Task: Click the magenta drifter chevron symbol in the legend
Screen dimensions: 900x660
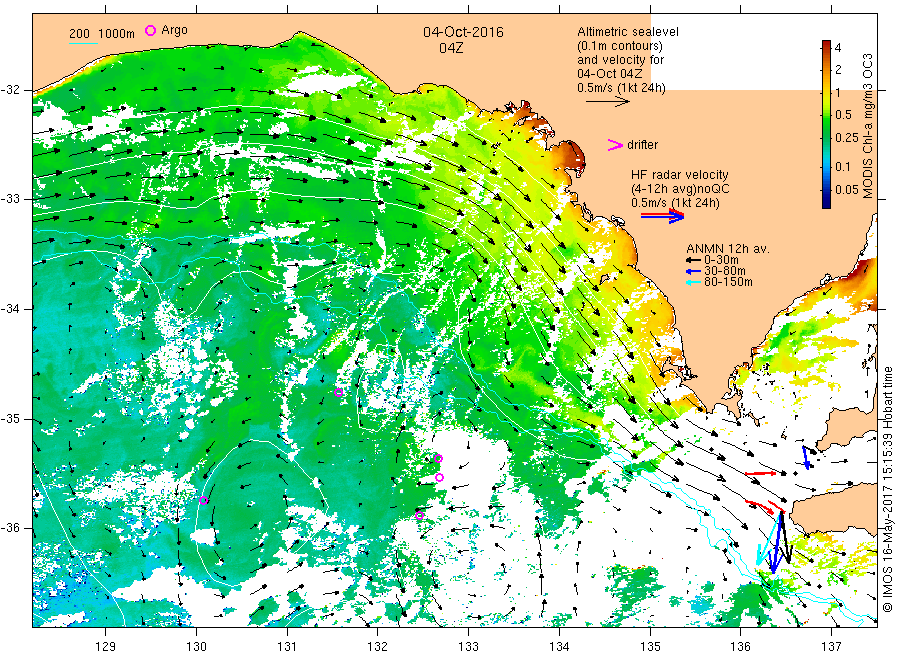Action: pos(615,145)
